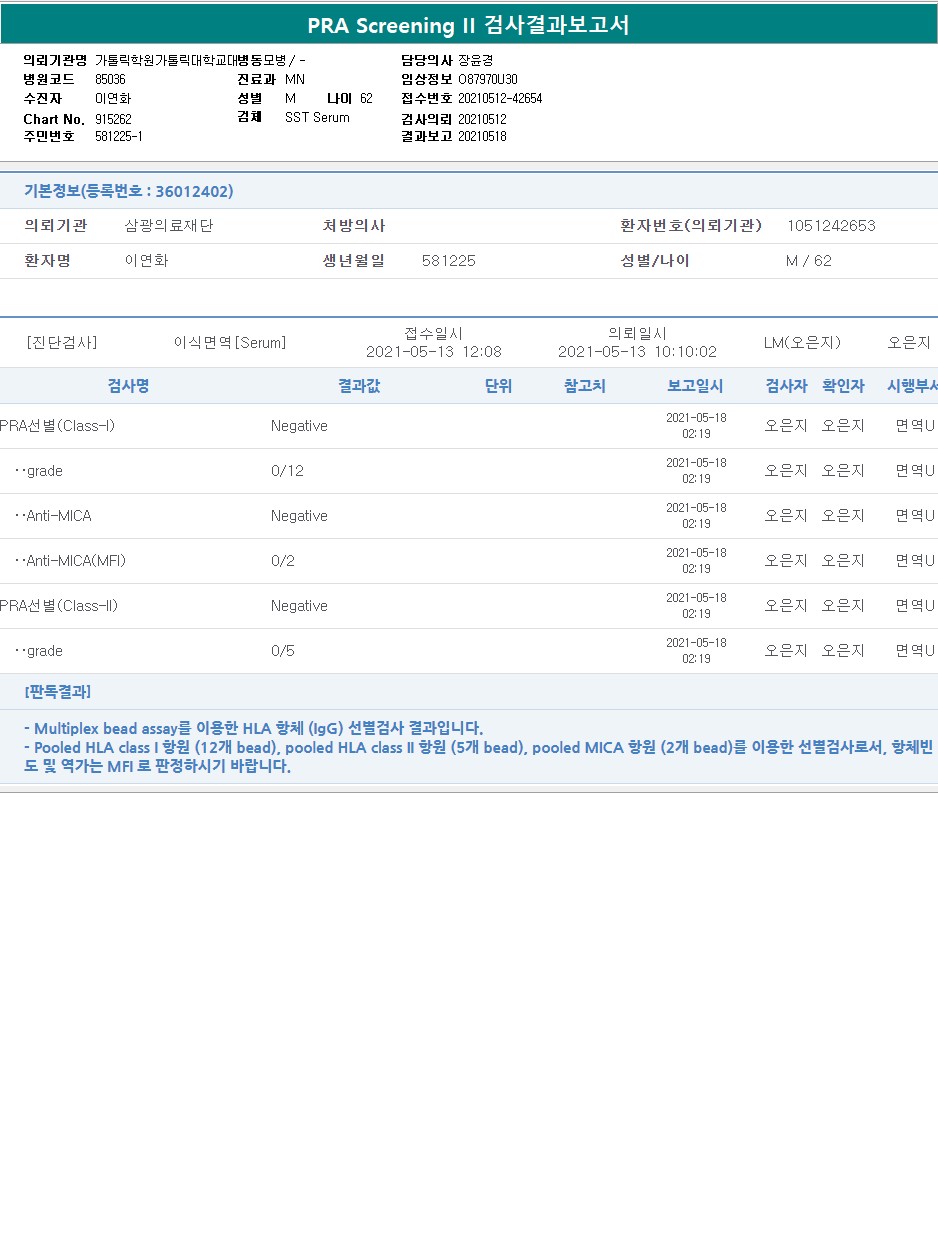Click LM(오은지) text

pyautogui.click(x=802, y=343)
